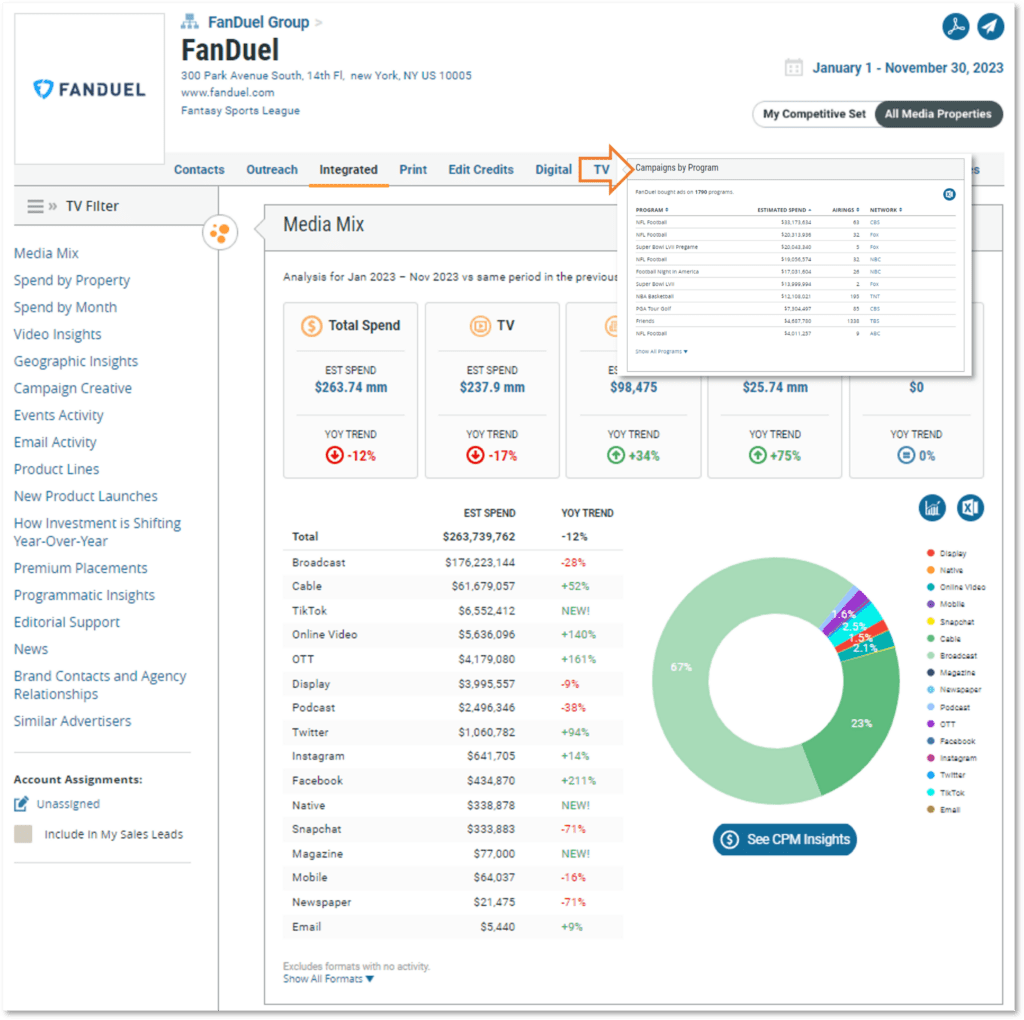The image size is (1024, 1020).
Task: Click the organization hierarchy icon beside FanDuel Group
Action: tap(189, 22)
